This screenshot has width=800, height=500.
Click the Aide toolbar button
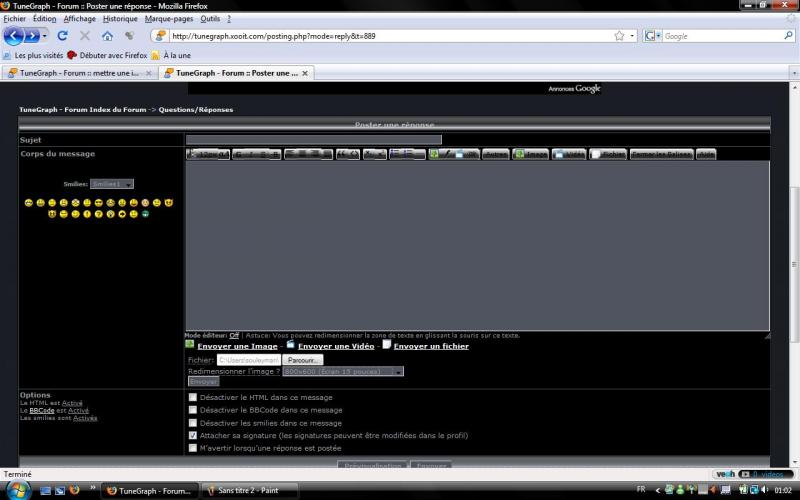click(x=706, y=154)
